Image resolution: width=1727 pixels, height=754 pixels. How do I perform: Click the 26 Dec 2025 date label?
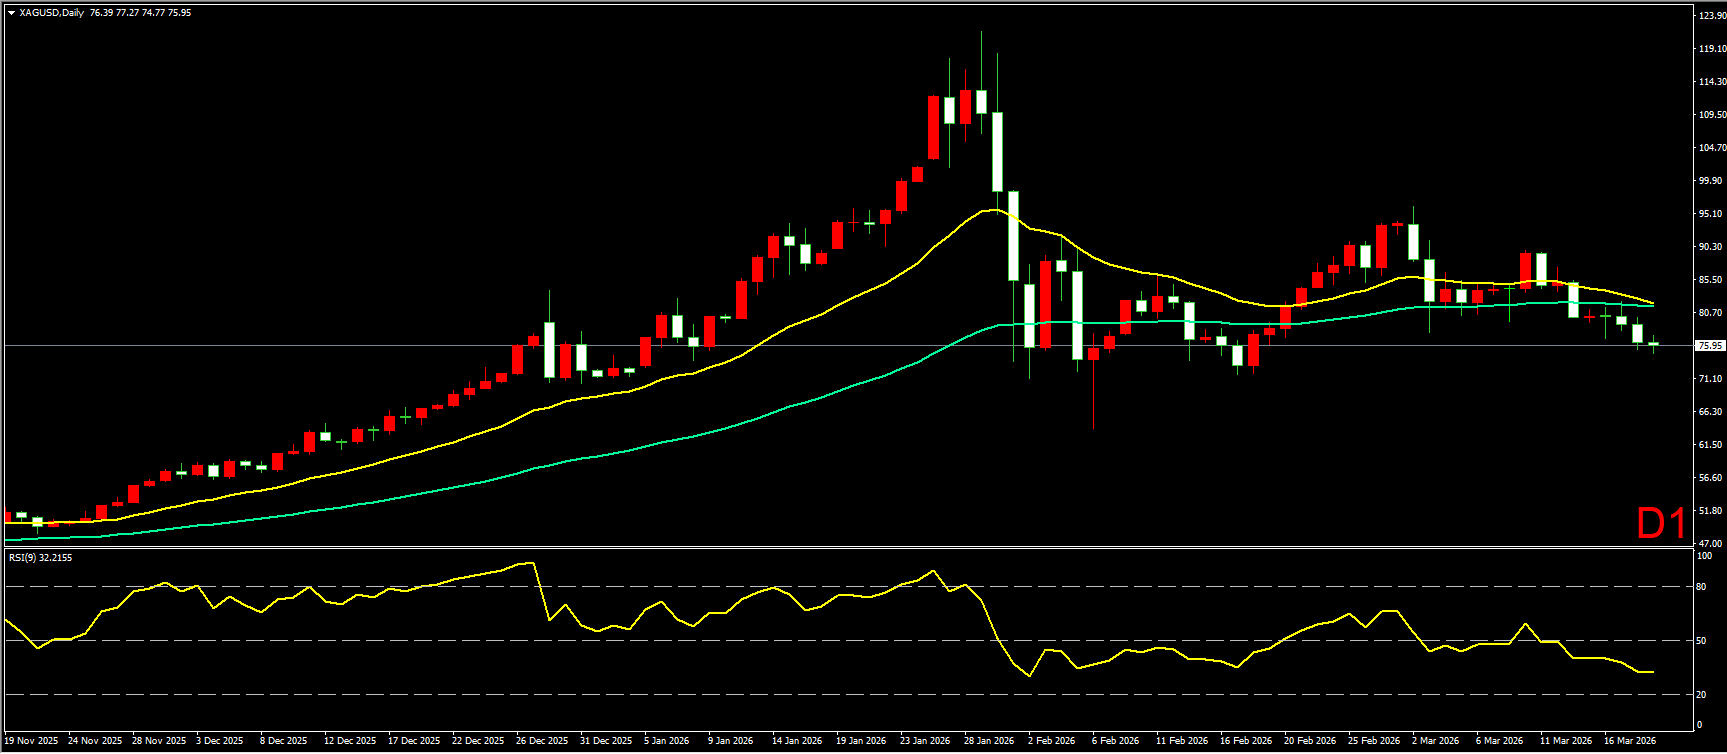[542, 741]
